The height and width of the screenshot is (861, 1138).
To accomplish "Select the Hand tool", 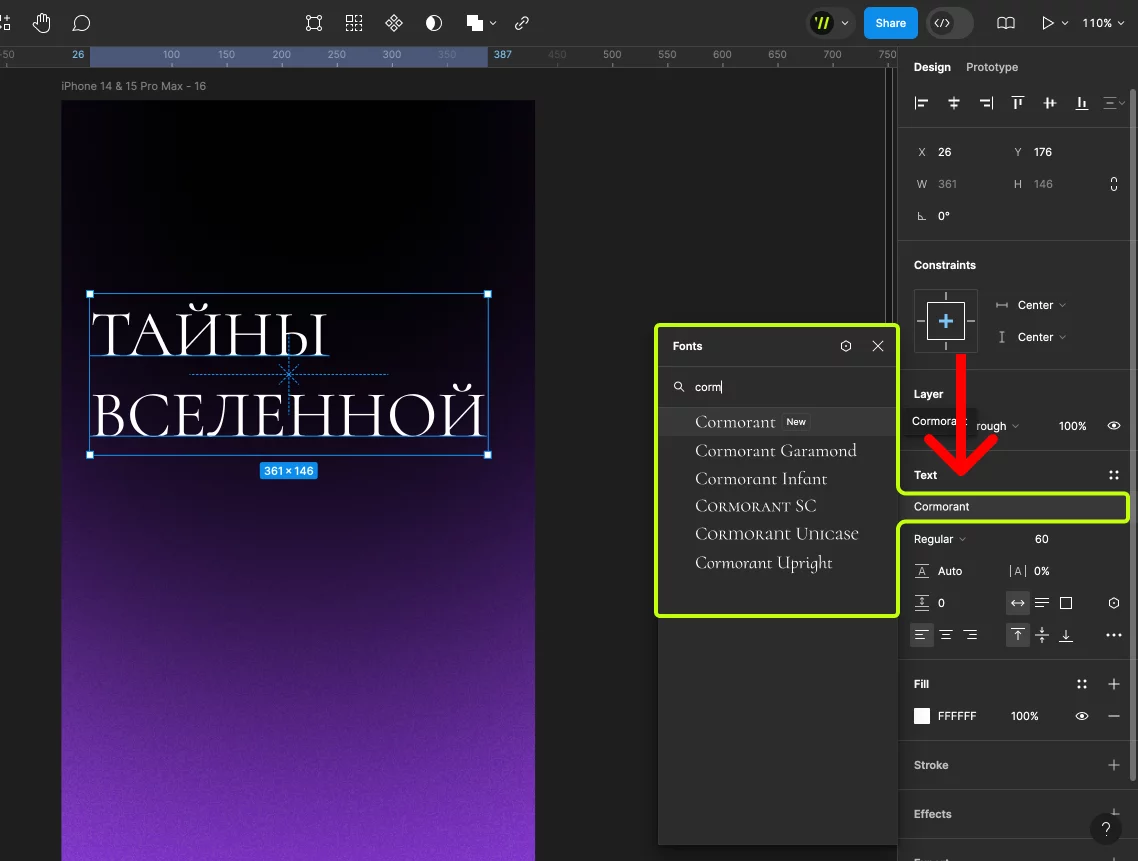I will (41, 23).
